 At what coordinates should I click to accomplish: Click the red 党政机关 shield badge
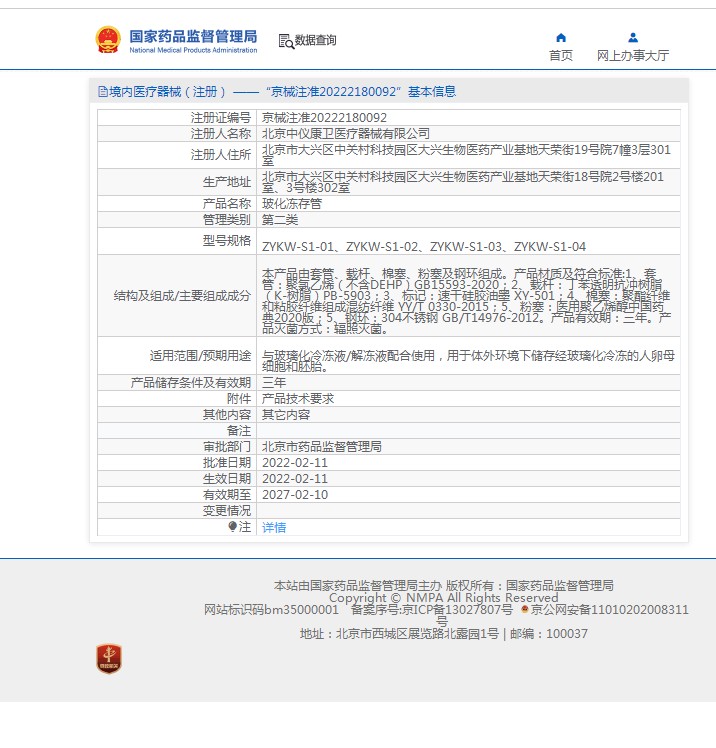pos(109,659)
